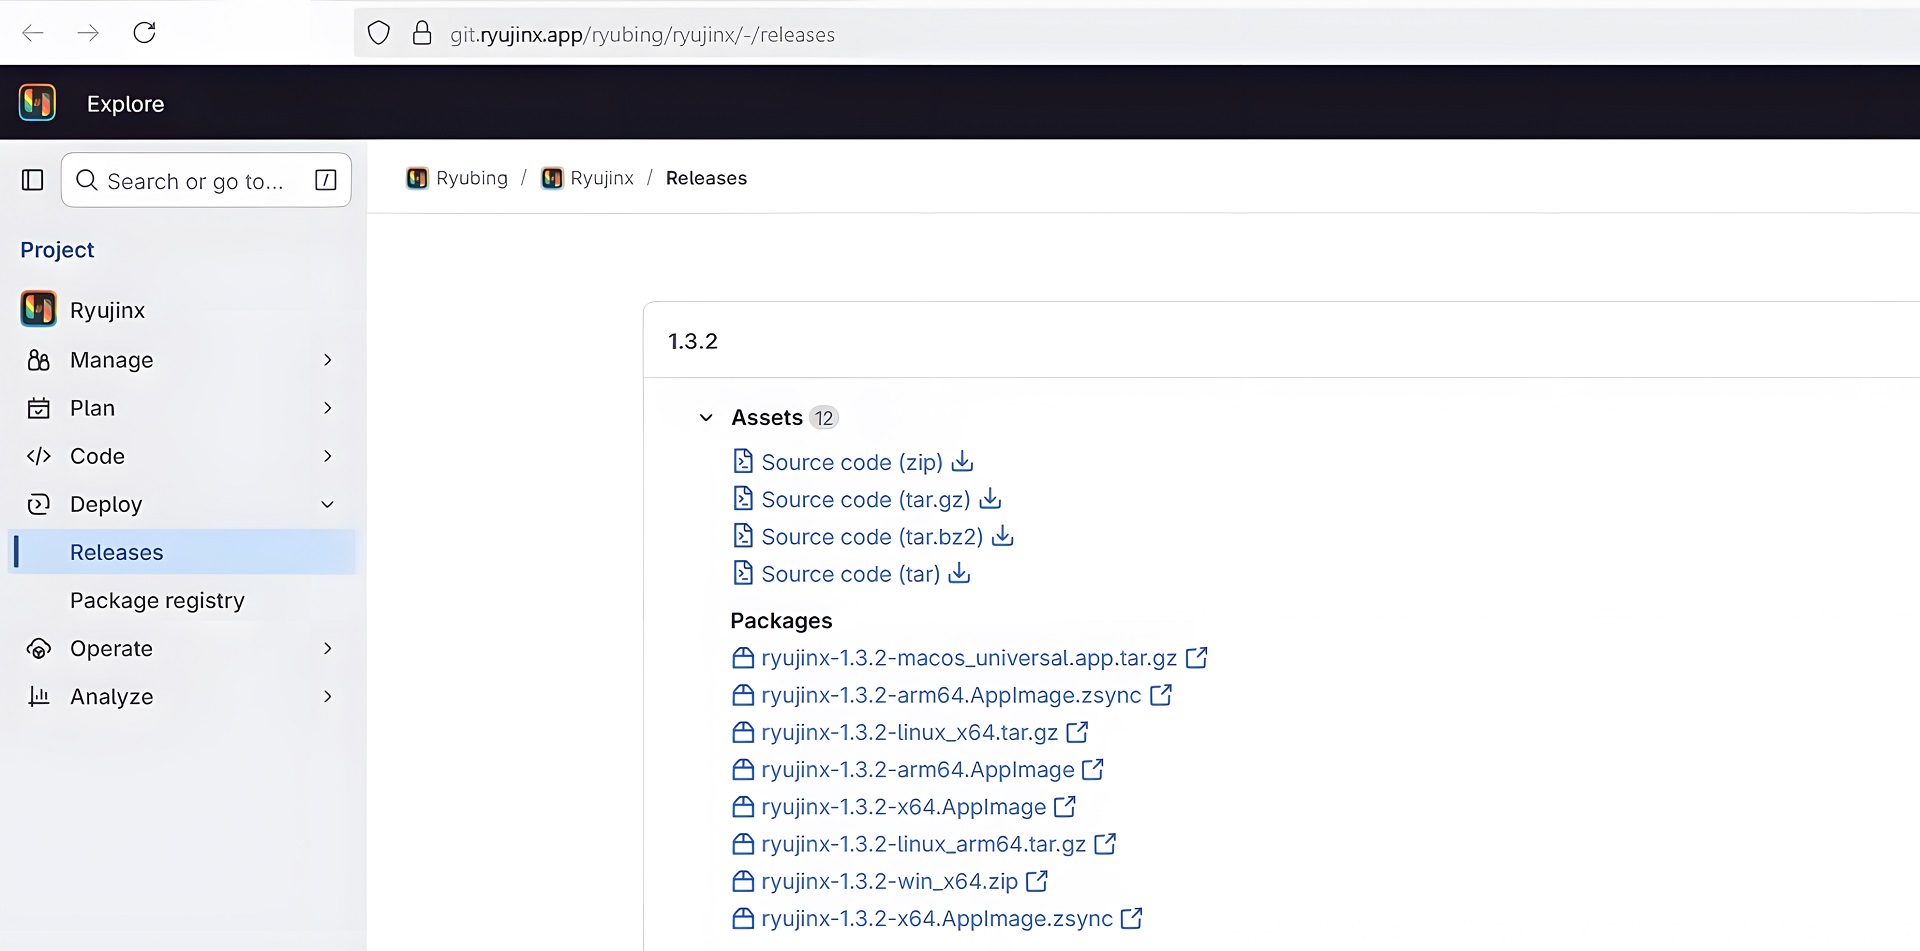Click the browser forward arrow

pos(88,33)
